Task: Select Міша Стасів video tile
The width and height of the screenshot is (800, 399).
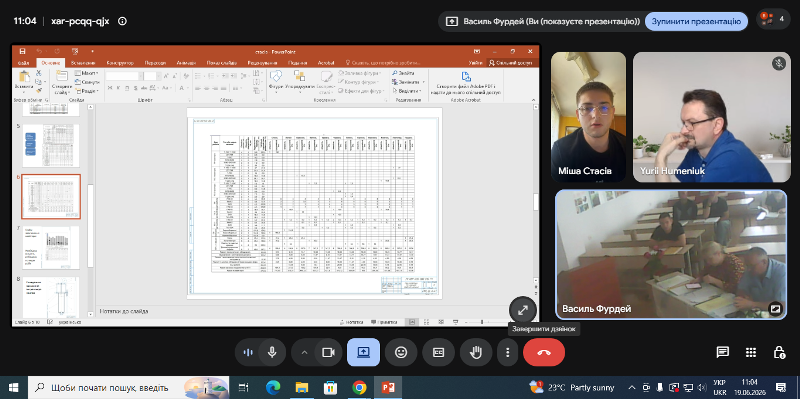Action: [588, 117]
